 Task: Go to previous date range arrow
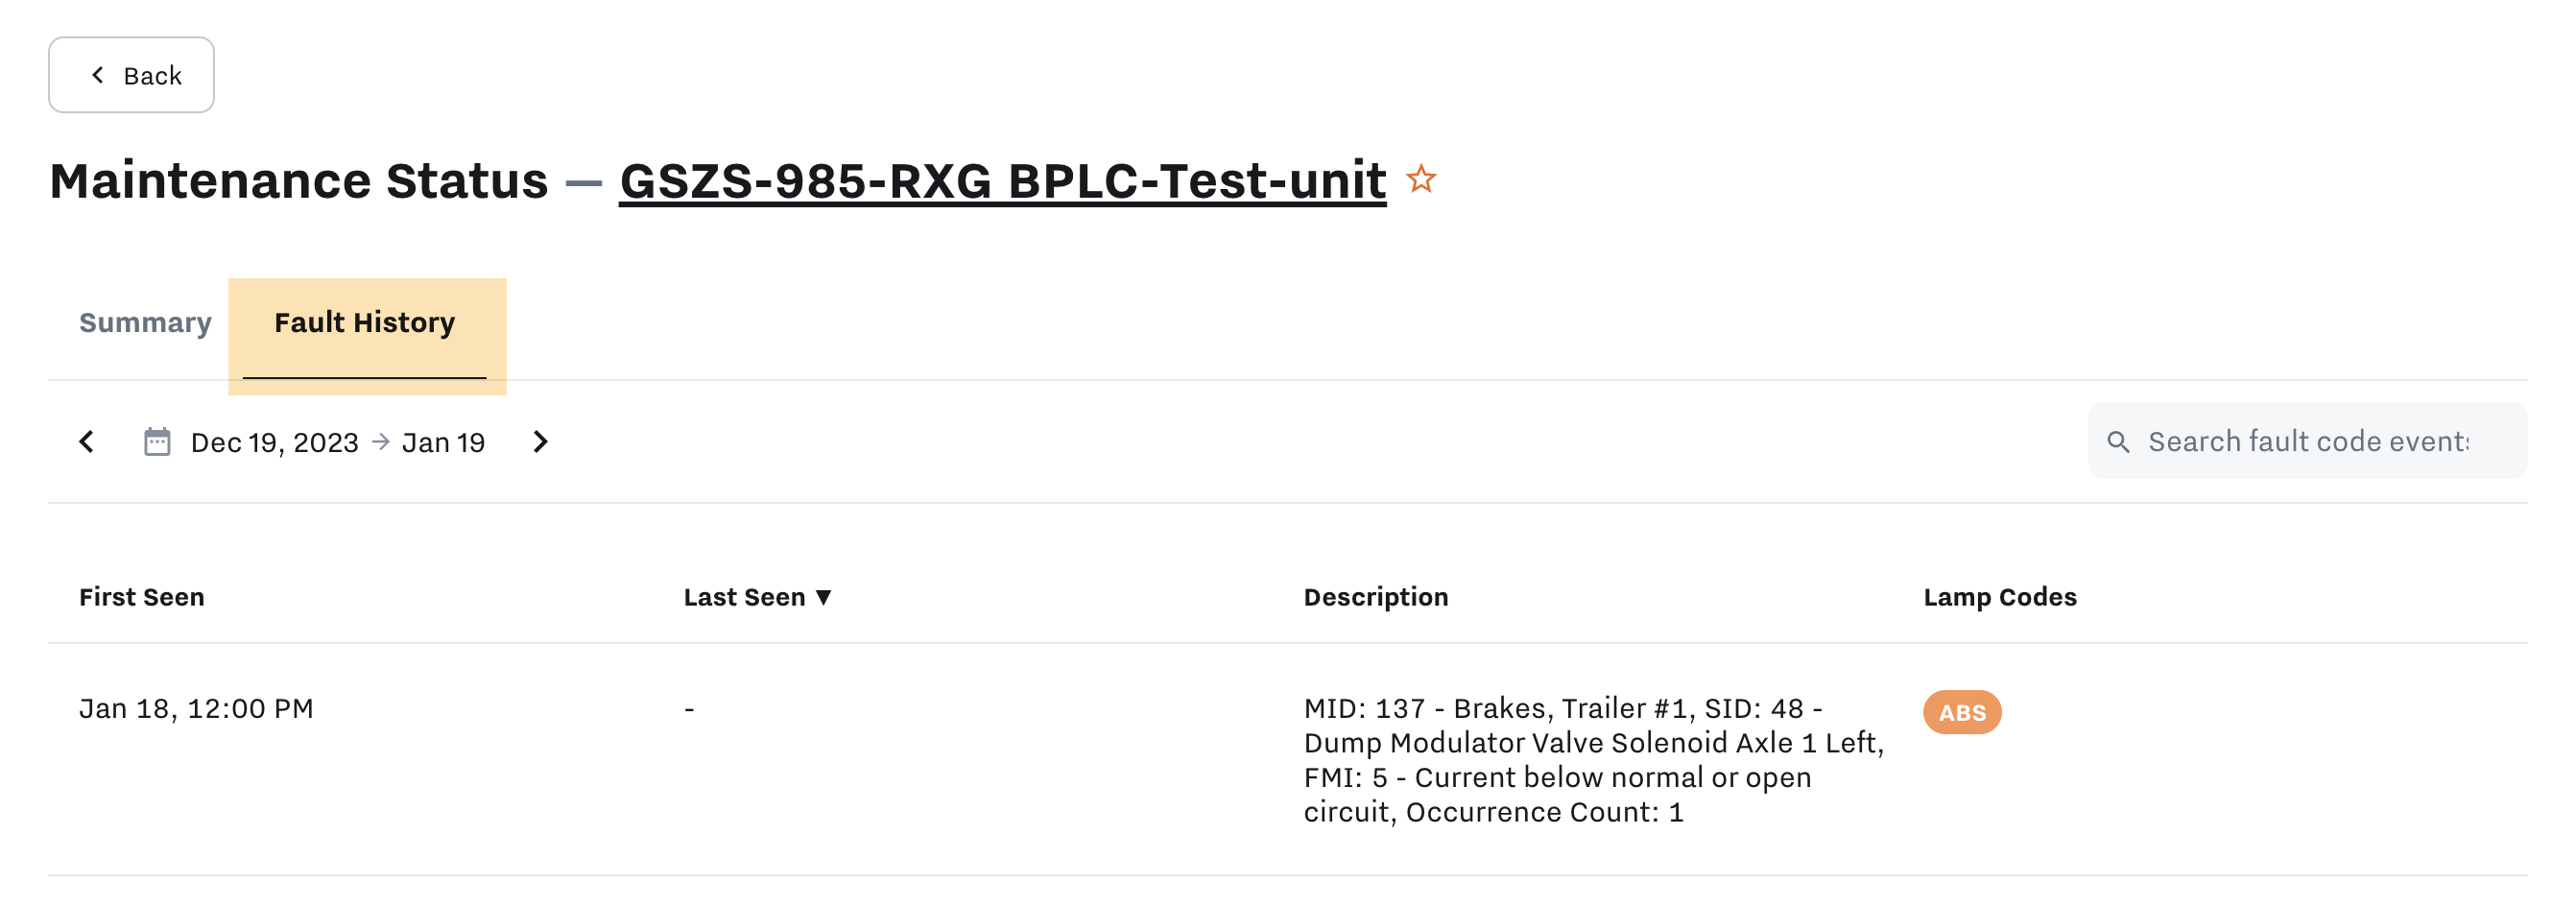coord(87,442)
